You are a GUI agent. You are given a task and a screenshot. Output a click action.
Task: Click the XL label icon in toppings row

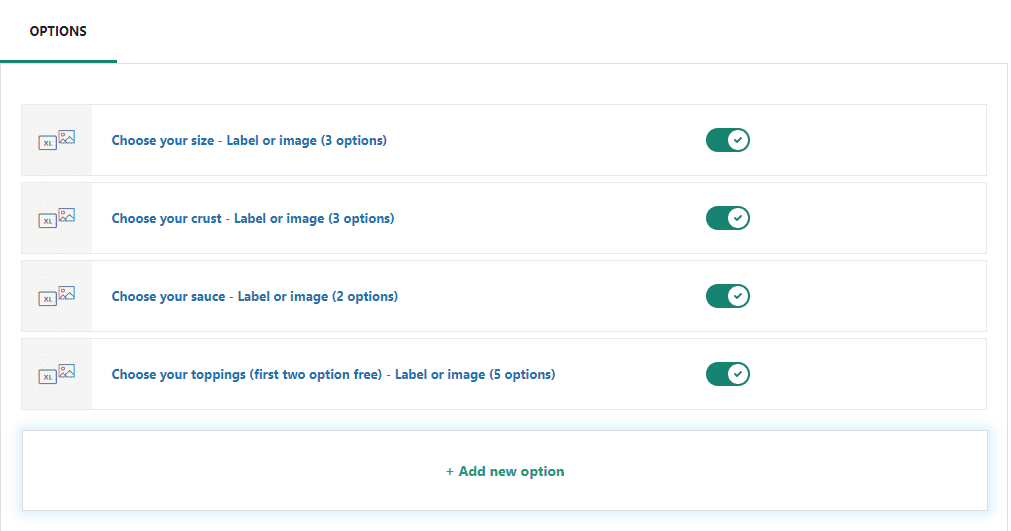click(48, 377)
